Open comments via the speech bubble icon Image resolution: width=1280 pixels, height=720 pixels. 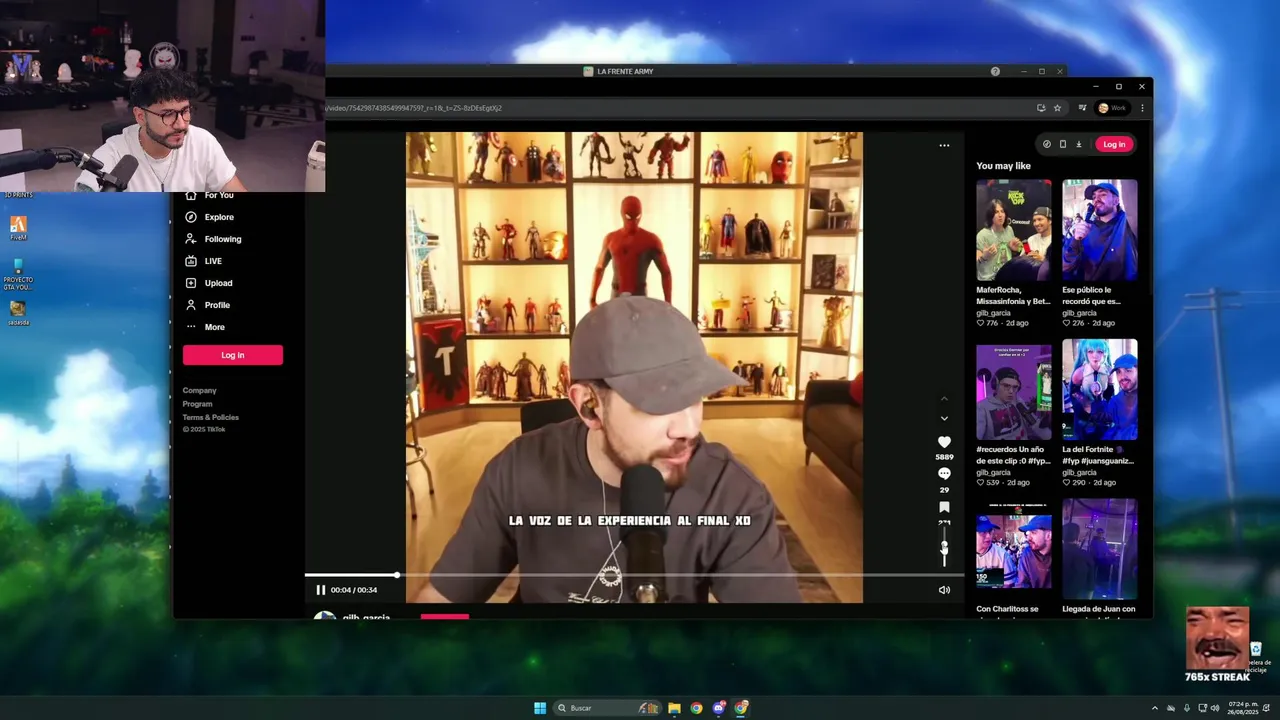(944, 474)
